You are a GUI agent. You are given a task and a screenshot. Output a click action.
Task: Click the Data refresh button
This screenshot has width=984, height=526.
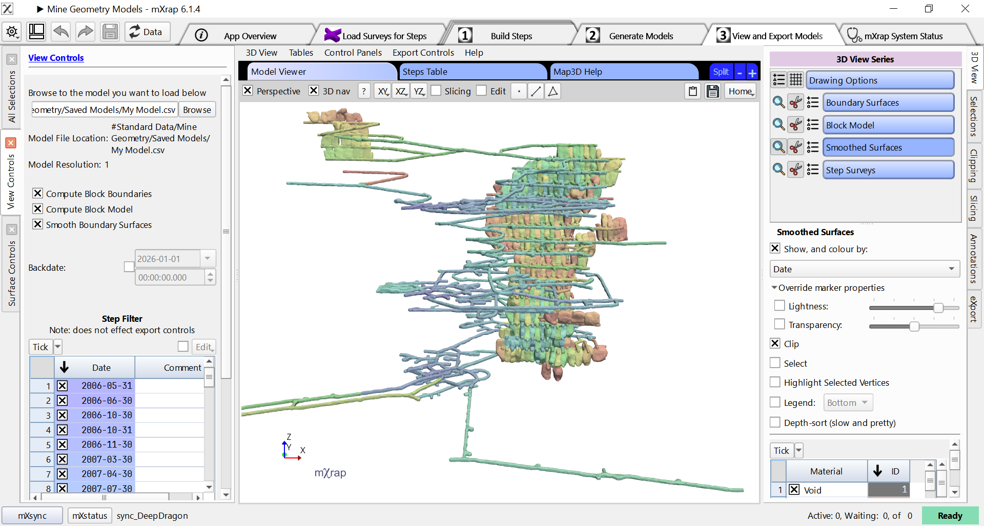[147, 32]
